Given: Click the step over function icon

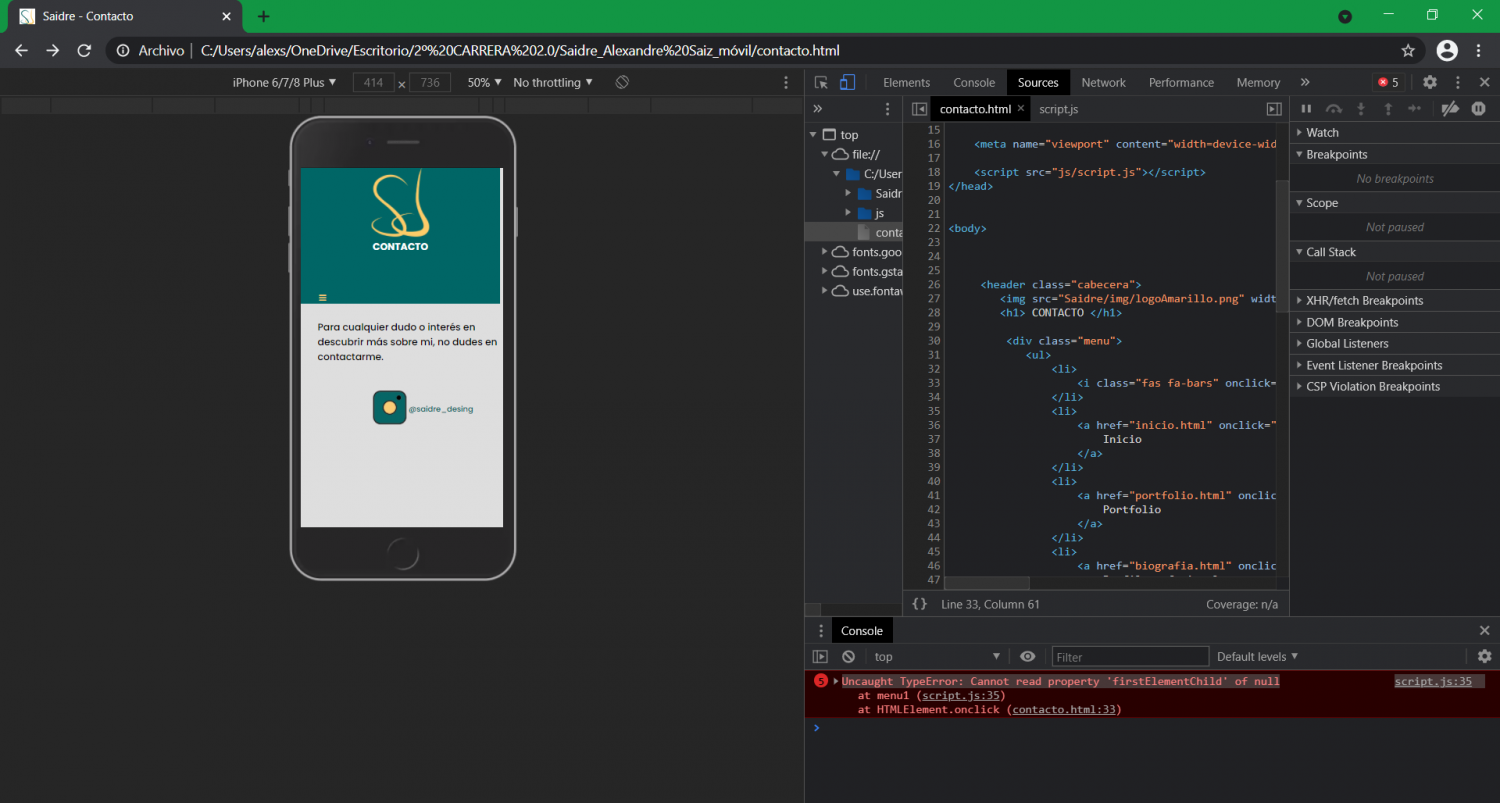Looking at the screenshot, I should (1333, 109).
